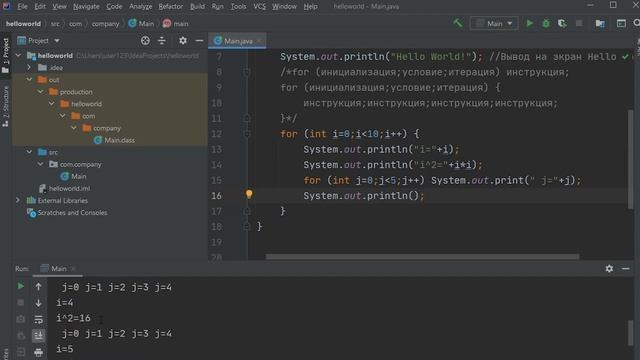This screenshot has width=640, height=360.
Task: Click the print icon in Run console
Action: (x=38, y=352)
